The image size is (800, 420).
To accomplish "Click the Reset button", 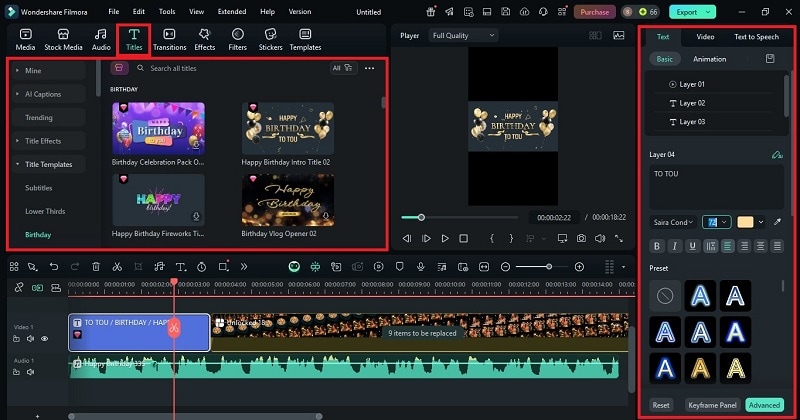I will pyautogui.click(x=661, y=405).
